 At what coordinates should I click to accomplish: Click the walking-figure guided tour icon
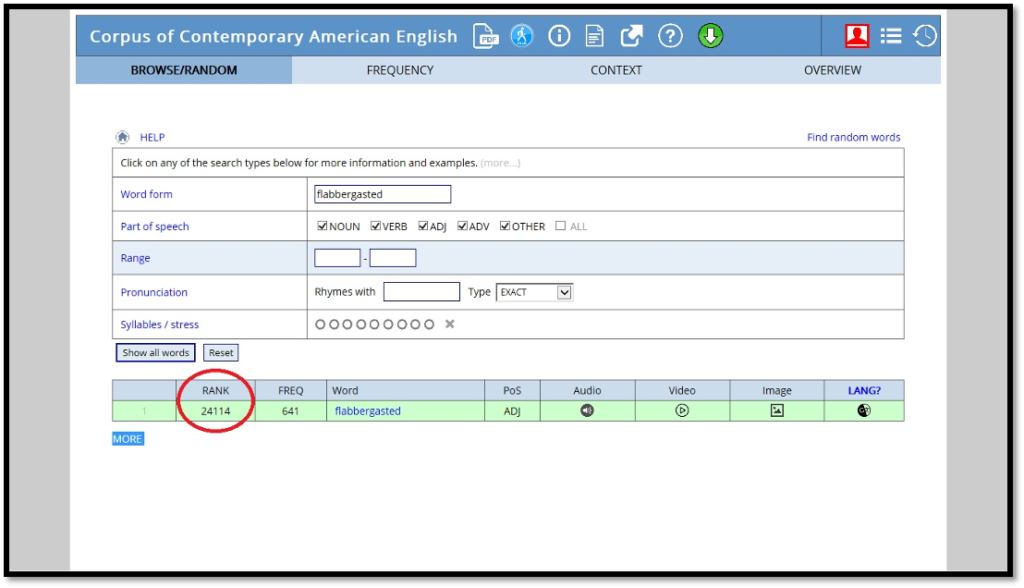pos(522,36)
